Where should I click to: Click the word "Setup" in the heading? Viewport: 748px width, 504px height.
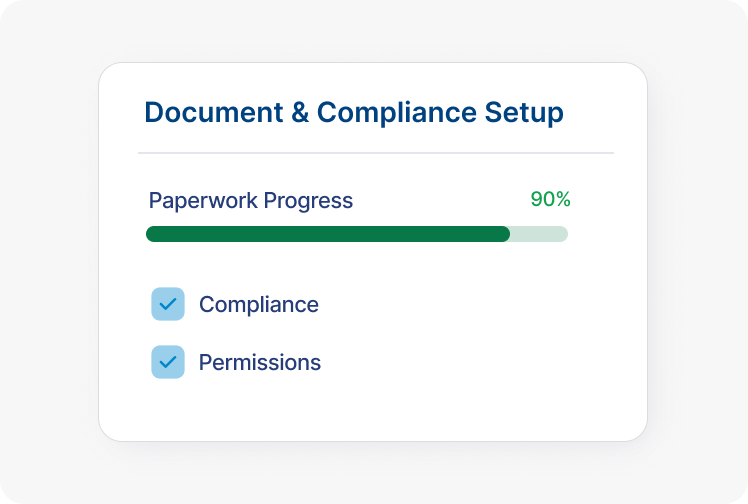(x=524, y=112)
